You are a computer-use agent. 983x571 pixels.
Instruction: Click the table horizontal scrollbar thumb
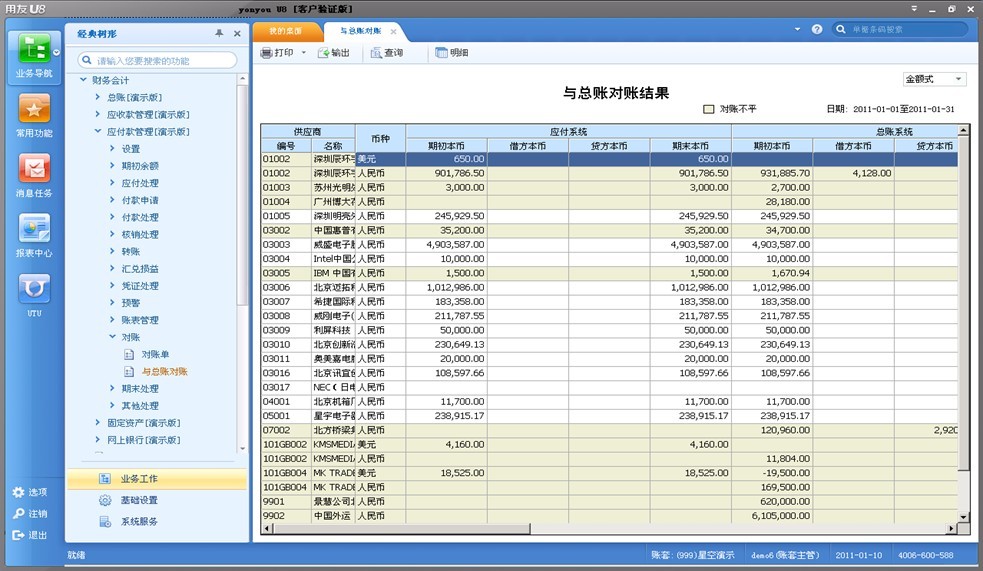coord(401,529)
